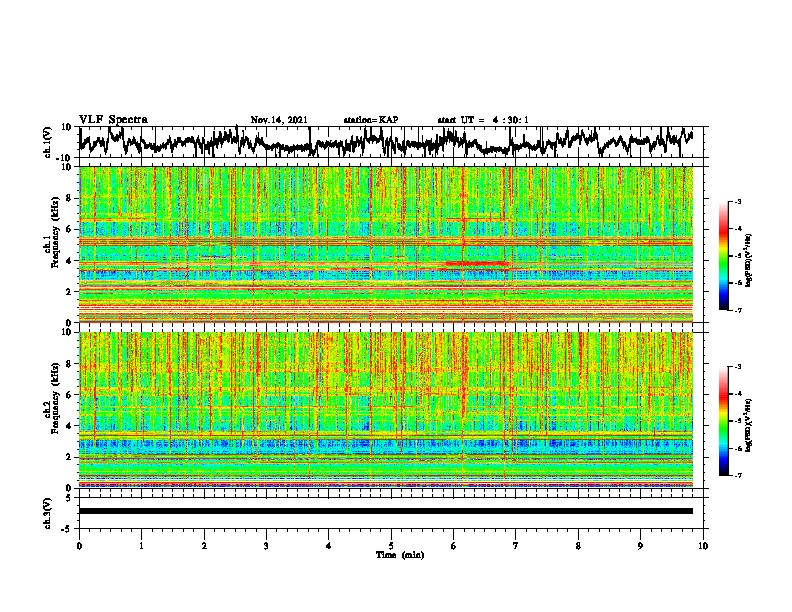792x612 pixels.
Task: Click the "-7" label on ch.1 colorbar
Action: [x=737, y=310]
